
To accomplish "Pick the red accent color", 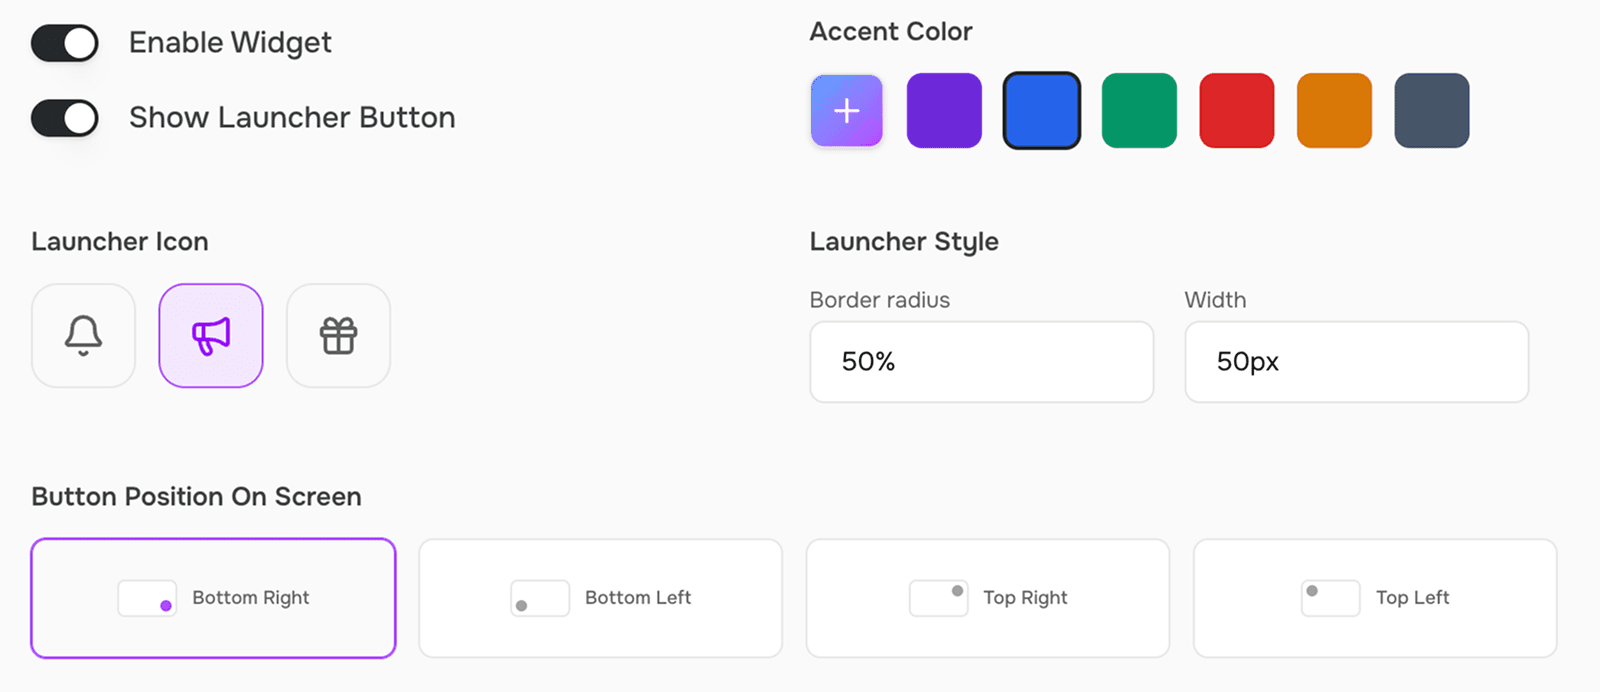I will (1236, 110).
